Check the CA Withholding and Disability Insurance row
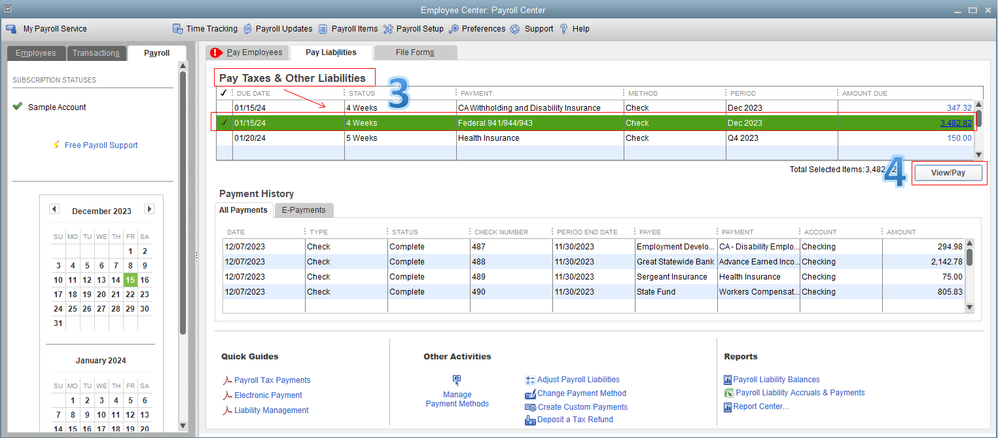Screen dimensions: 998x438 pyautogui.click(x=224, y=108)
